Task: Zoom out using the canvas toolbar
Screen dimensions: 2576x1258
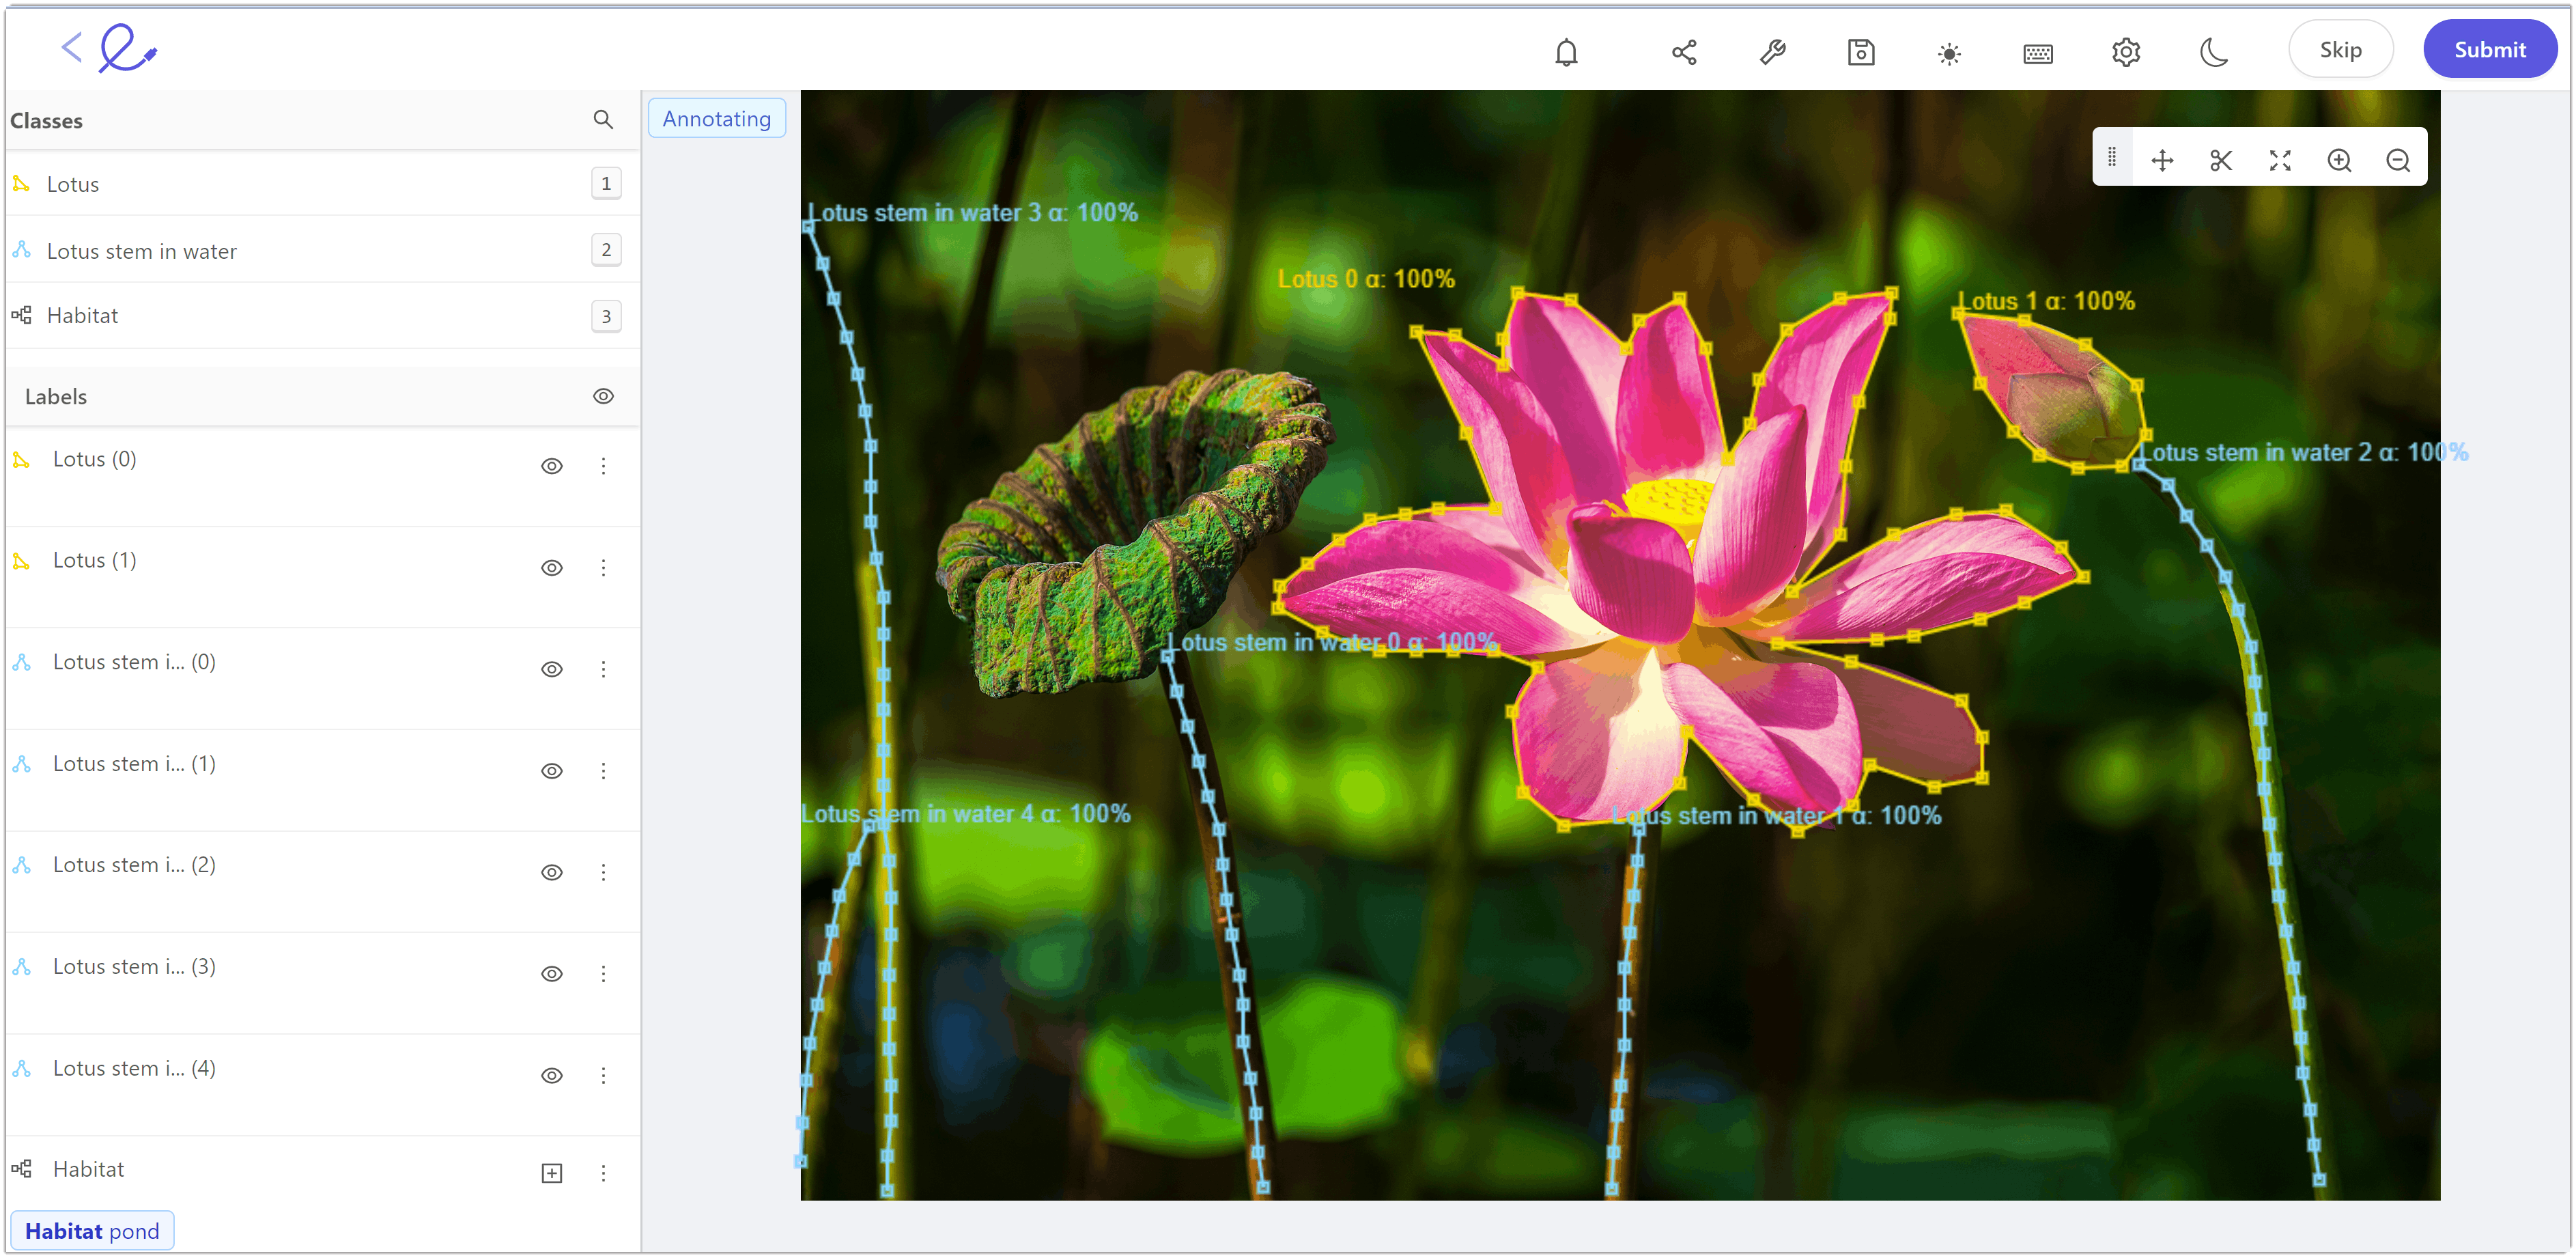Action: coord(2398,159)
